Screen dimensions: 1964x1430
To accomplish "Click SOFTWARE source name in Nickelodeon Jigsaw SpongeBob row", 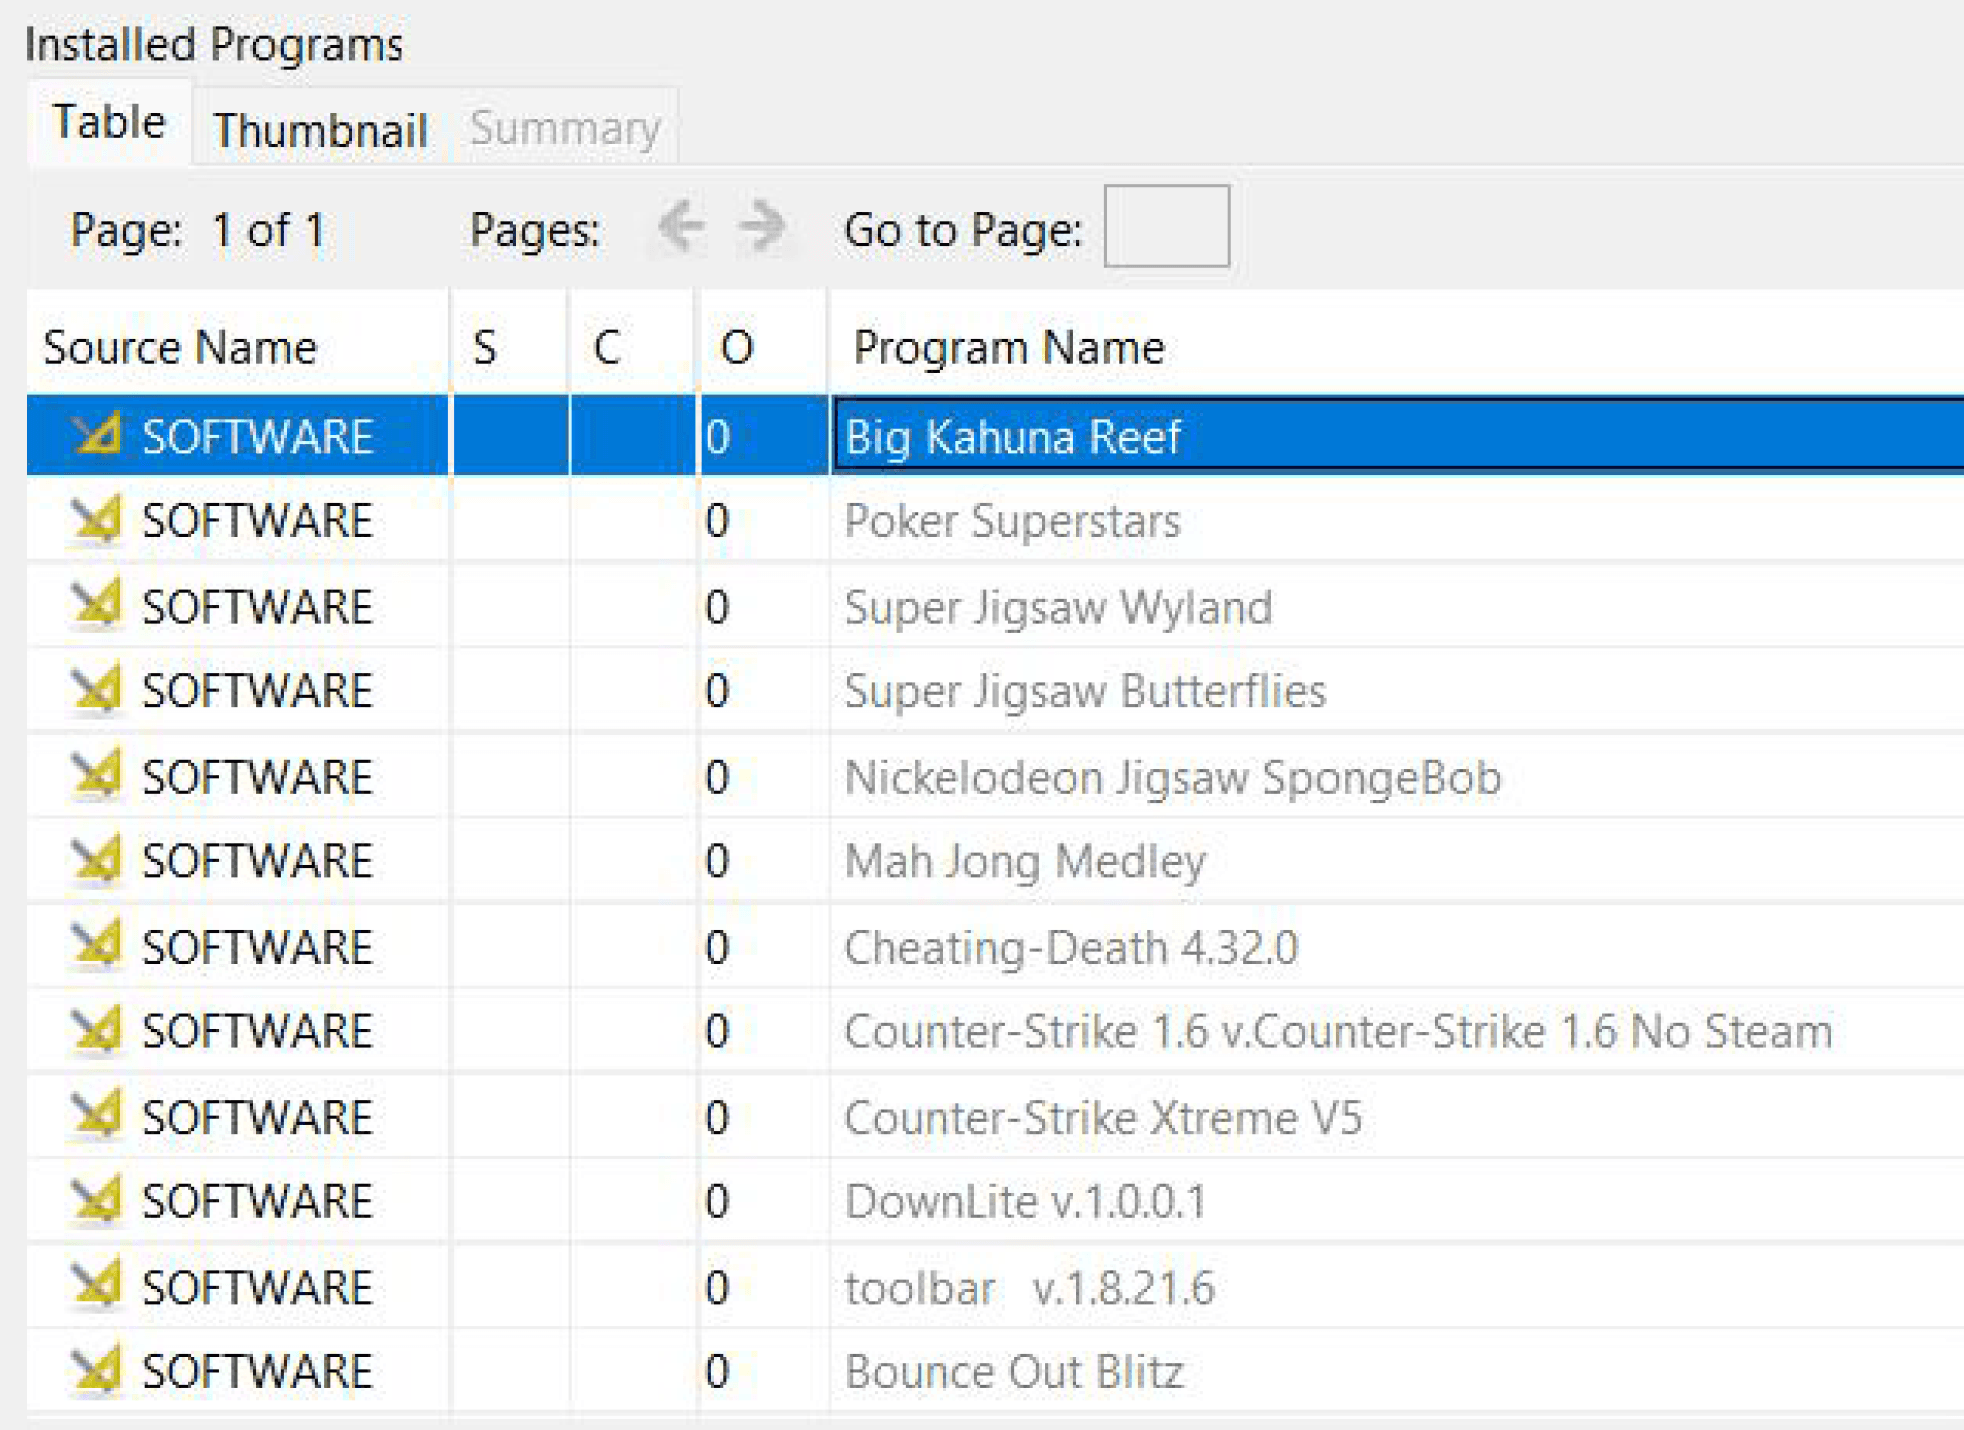I will (257, 776).
